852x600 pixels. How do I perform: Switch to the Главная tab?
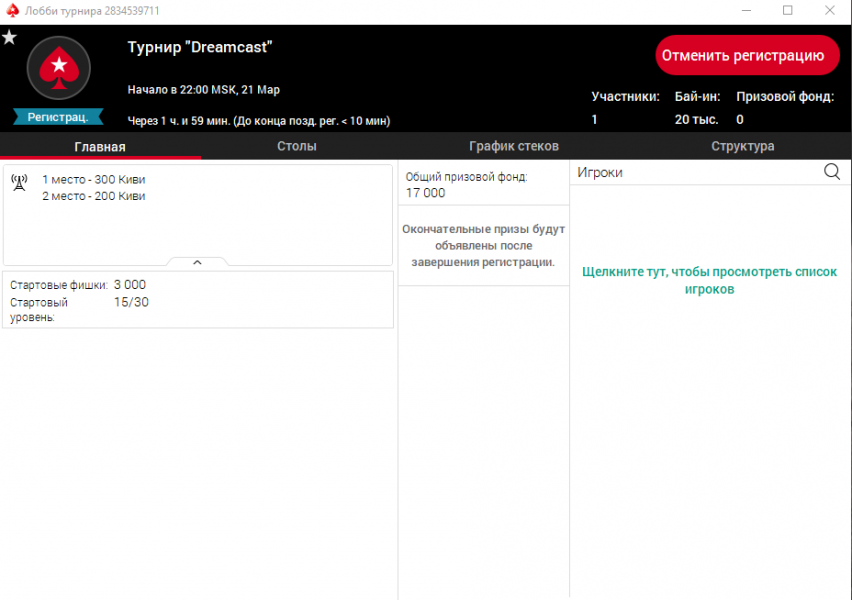point(100,146)
